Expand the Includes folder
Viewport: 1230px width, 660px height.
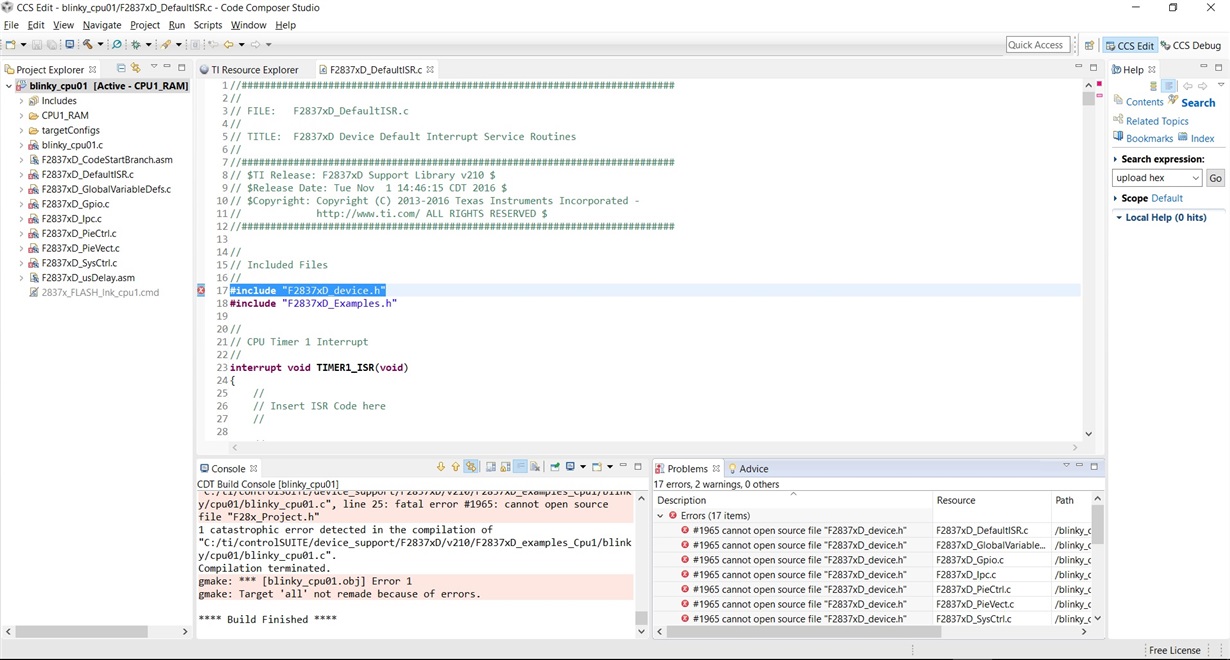pyautogui.click(x=21, y=101)
